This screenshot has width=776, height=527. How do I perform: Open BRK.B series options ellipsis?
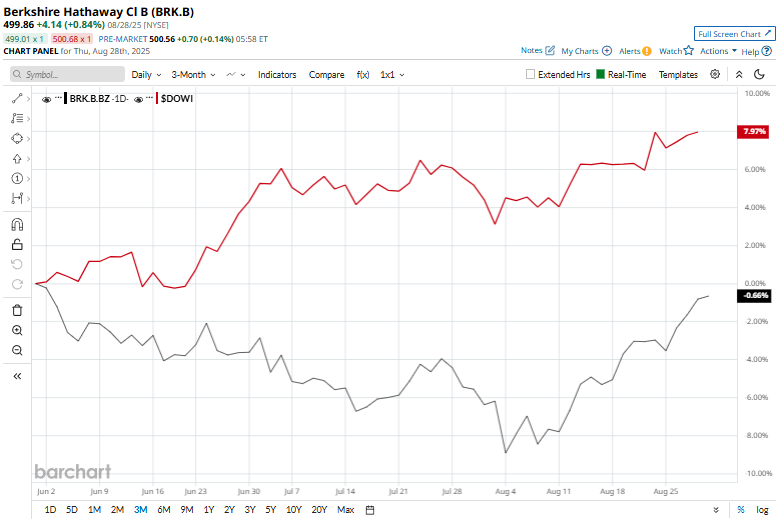(58, 98)
